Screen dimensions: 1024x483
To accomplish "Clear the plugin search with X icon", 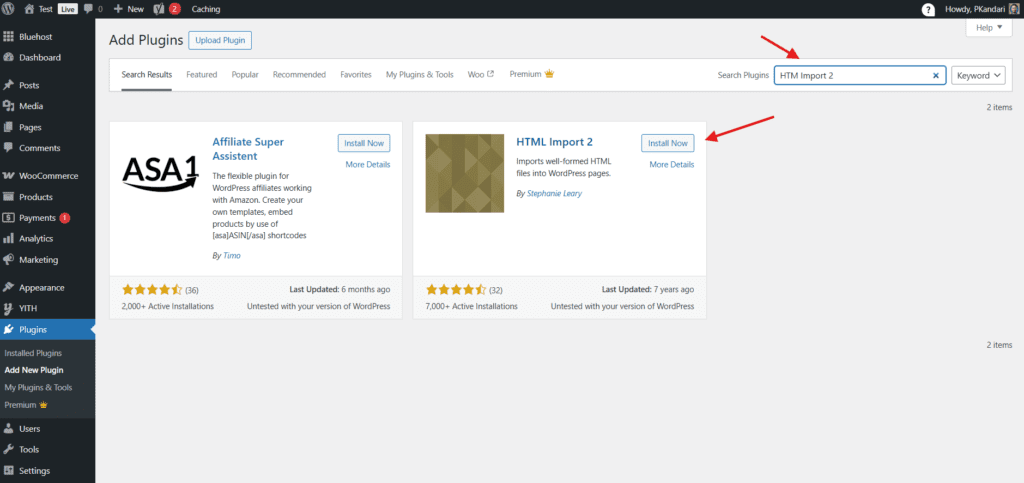I will 935,76.
